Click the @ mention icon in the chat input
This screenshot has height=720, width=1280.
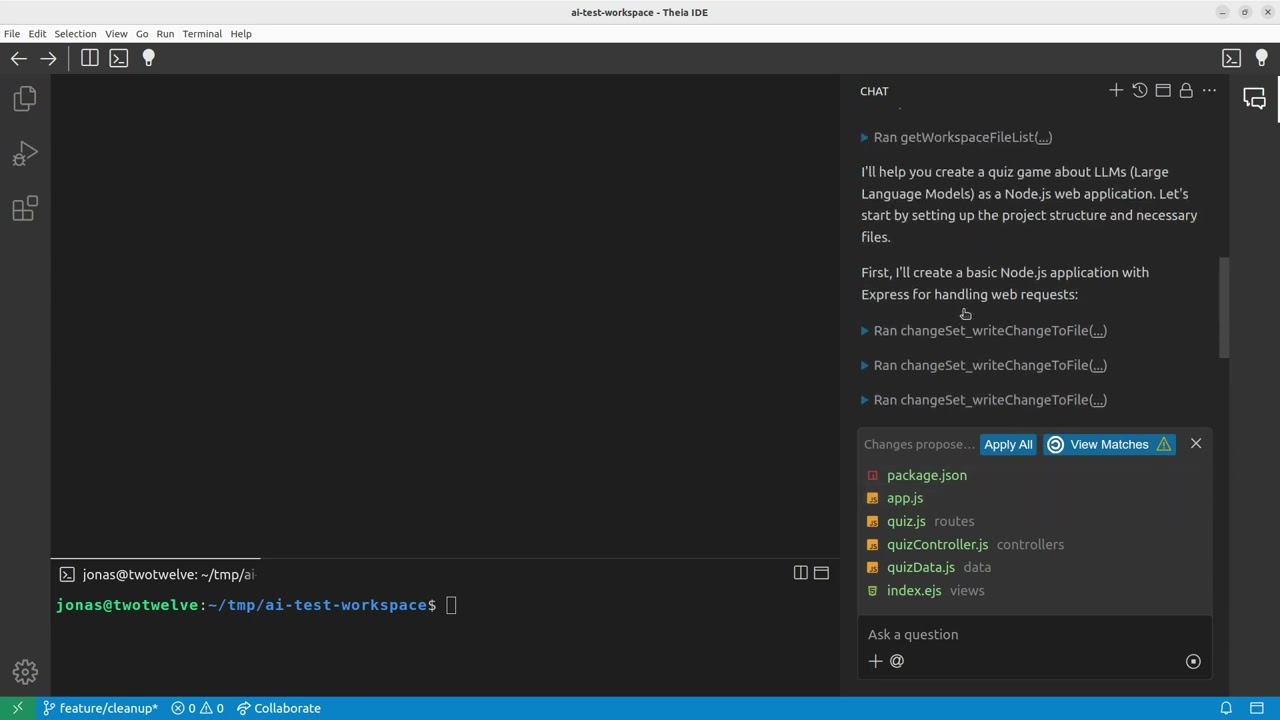897,661
